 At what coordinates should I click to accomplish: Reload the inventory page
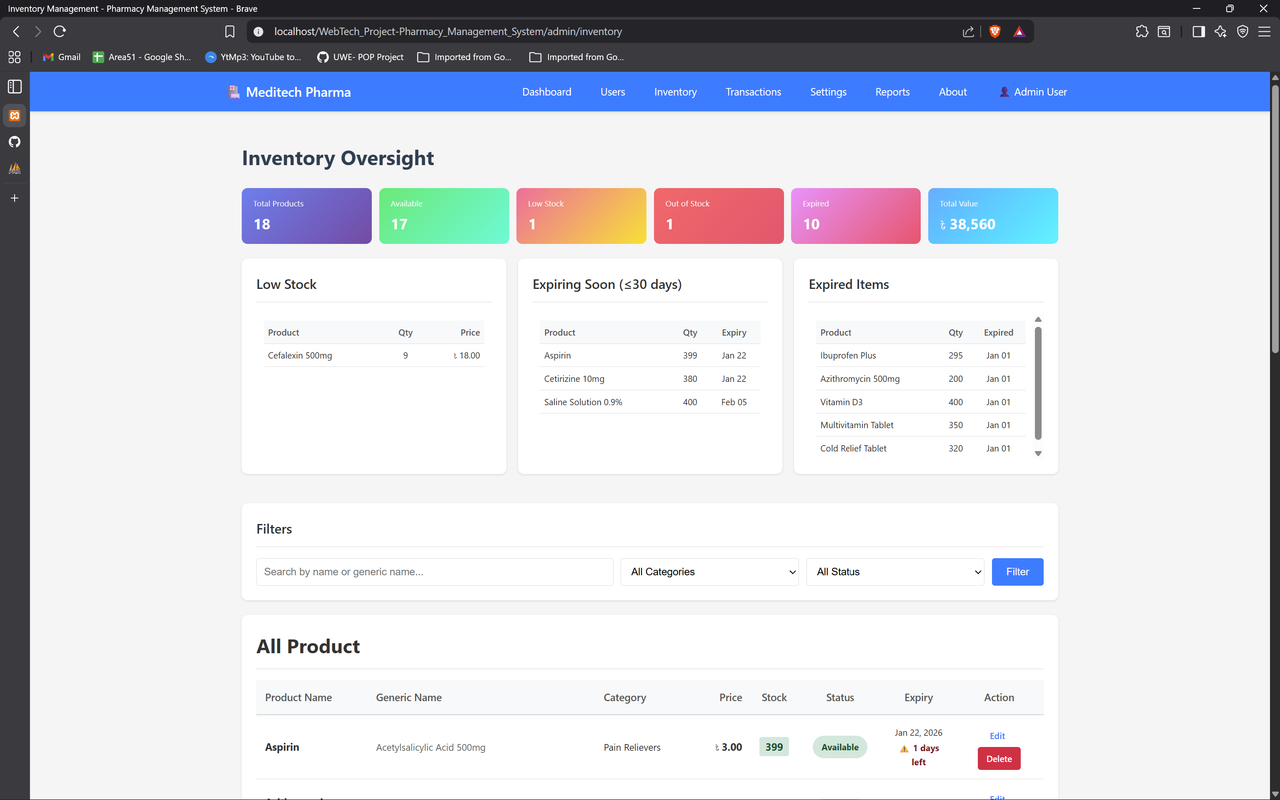(x=60, y=32)
